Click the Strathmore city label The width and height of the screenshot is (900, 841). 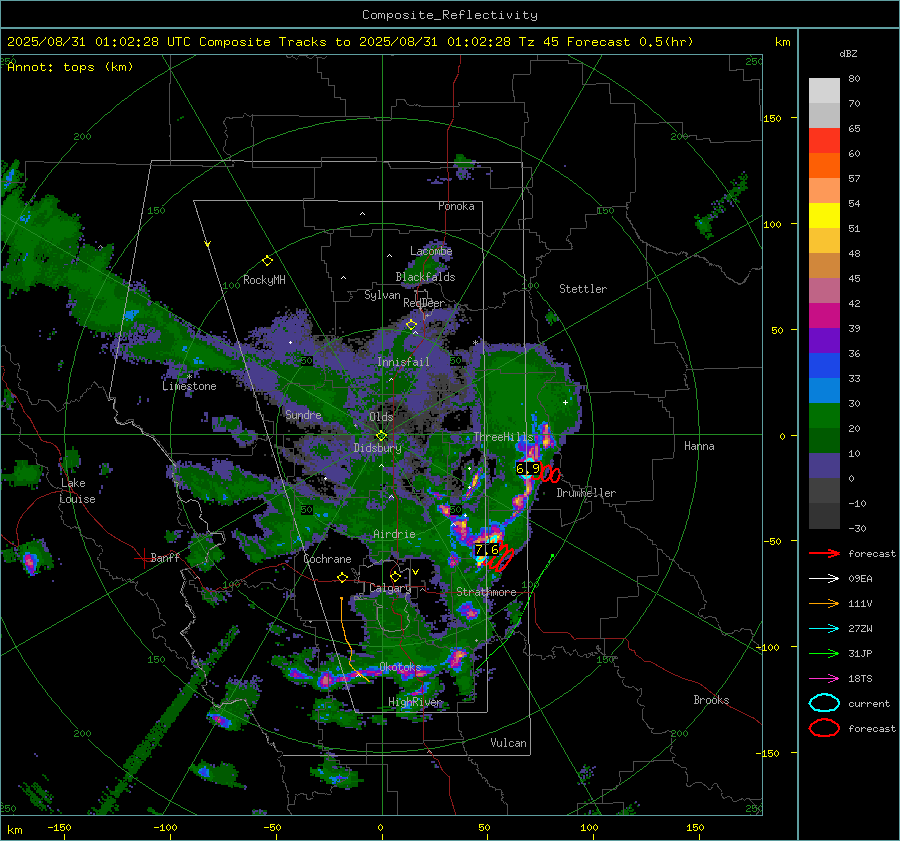pos(487,592)
